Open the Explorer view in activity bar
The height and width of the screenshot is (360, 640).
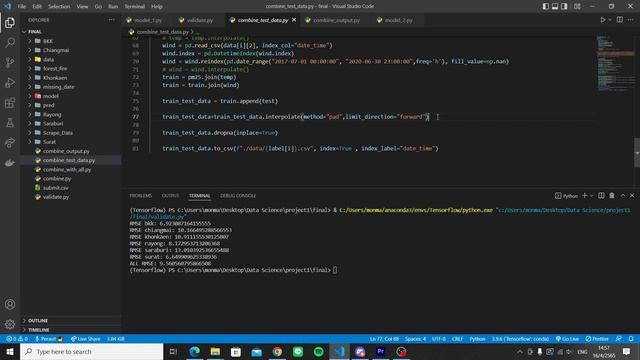(10, 22)
